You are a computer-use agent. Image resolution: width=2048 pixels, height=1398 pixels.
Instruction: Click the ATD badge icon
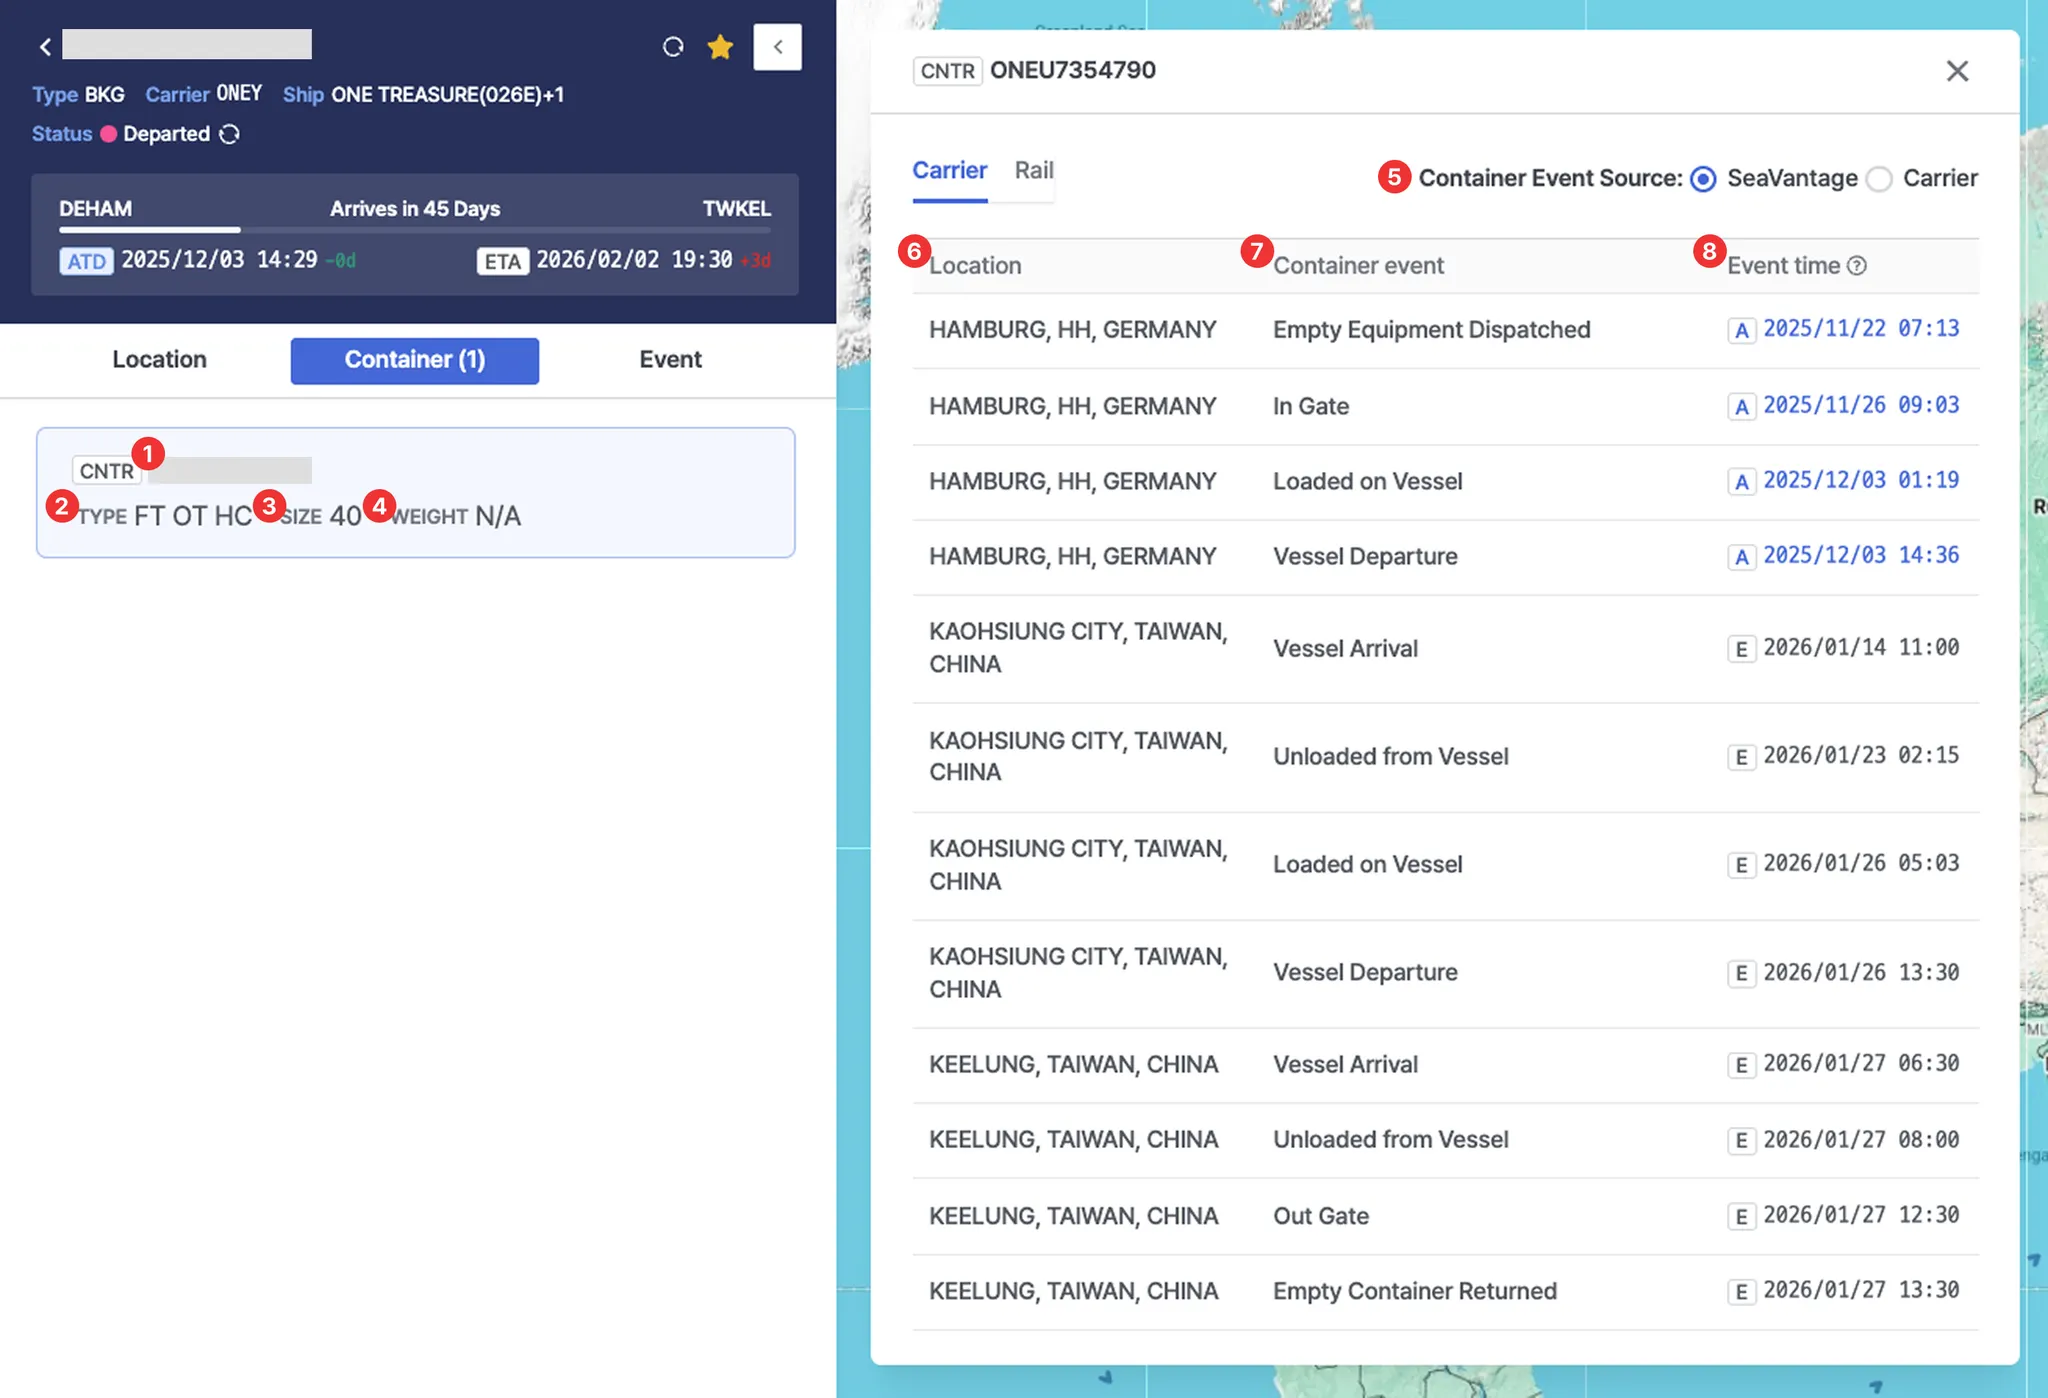point(86,261)
